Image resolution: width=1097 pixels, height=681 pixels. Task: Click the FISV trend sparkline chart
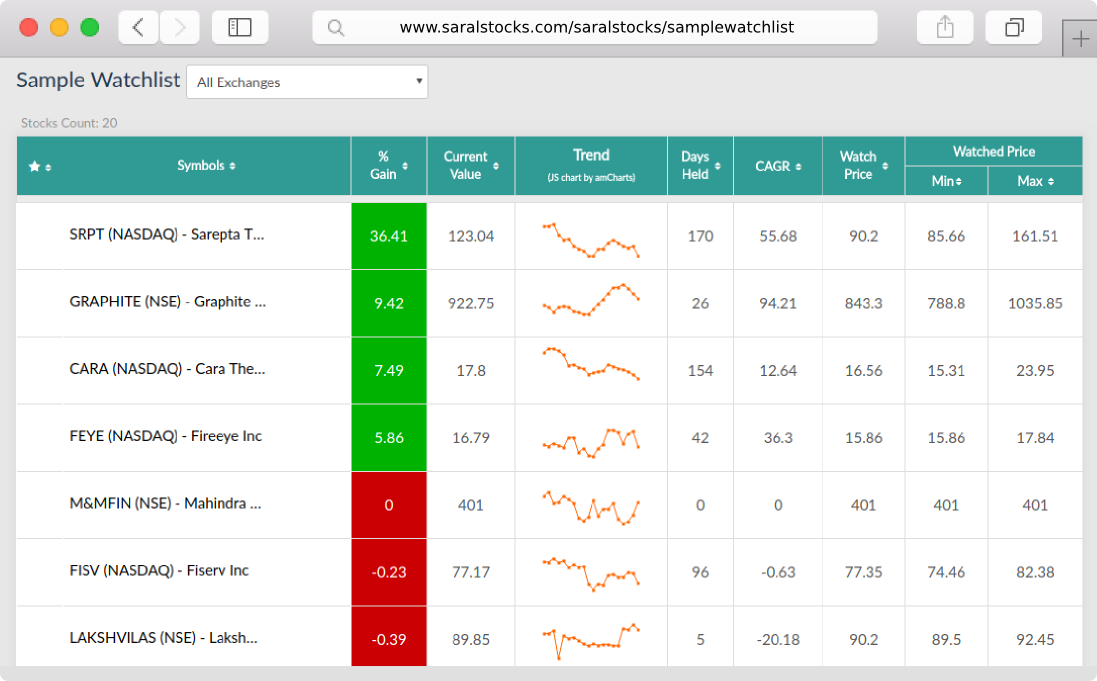pos(591,574)
